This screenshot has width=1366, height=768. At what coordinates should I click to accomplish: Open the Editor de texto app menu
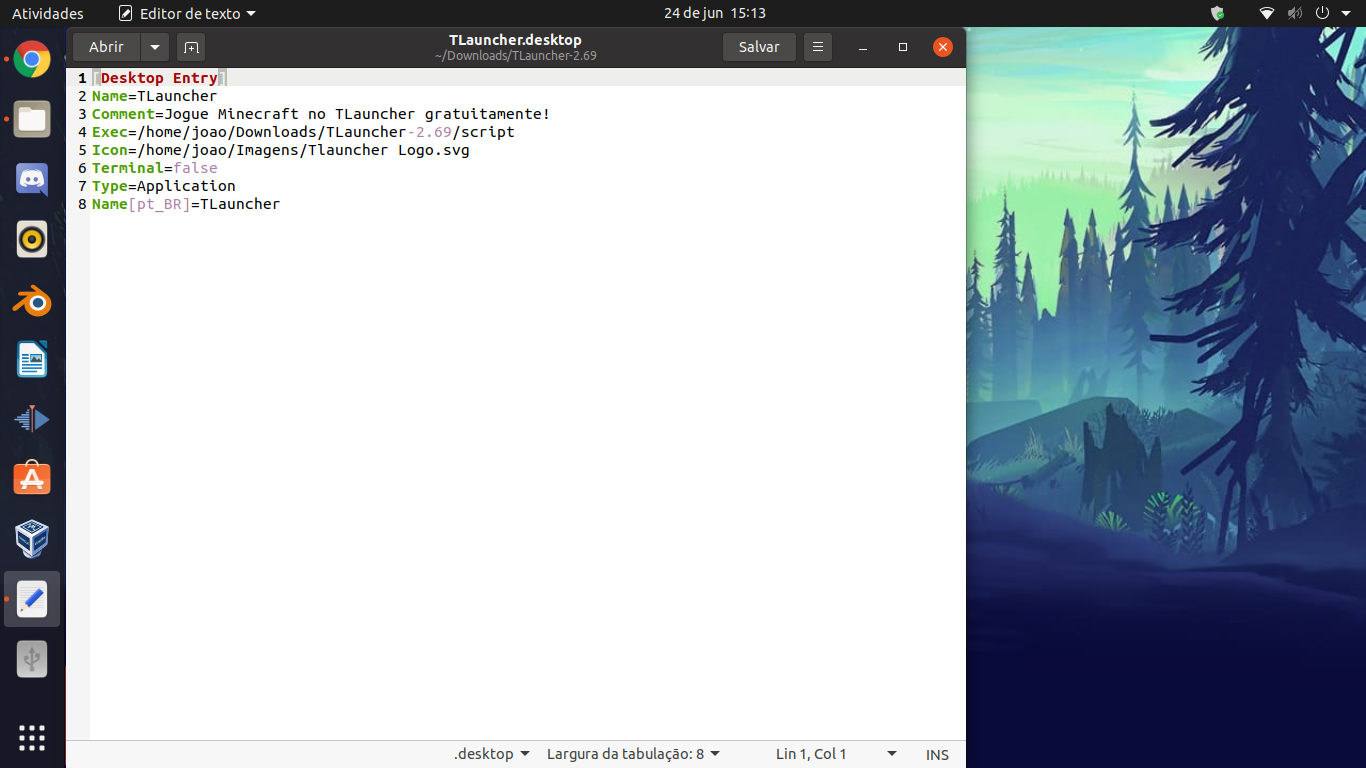(187, 13)
